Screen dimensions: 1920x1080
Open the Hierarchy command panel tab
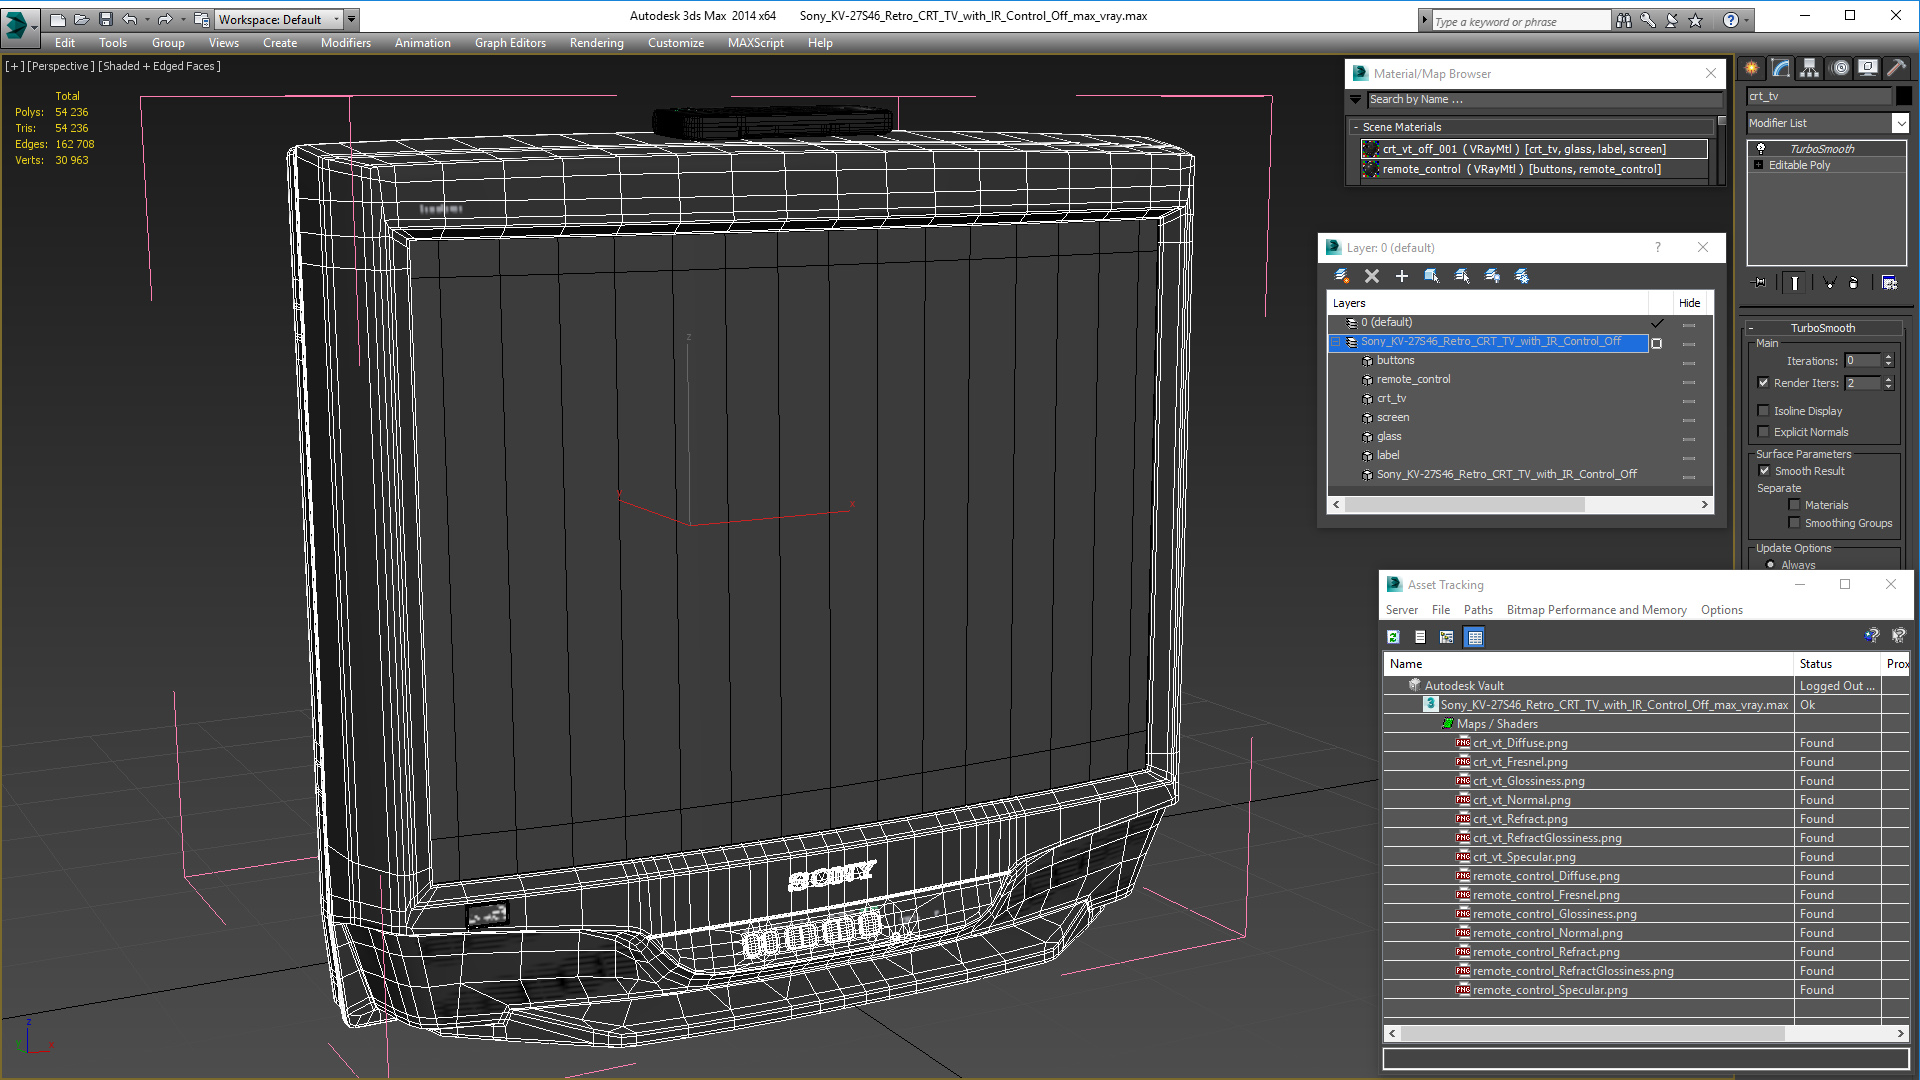pyautogui.click(x=1809, y=68)
